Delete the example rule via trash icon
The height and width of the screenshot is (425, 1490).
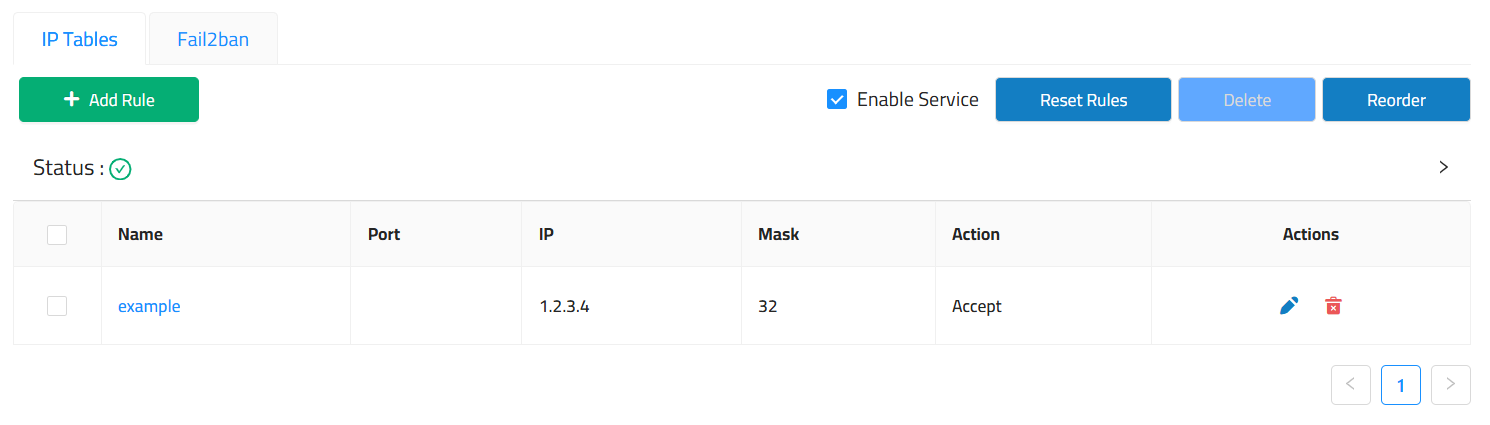tap(1333, 307)
